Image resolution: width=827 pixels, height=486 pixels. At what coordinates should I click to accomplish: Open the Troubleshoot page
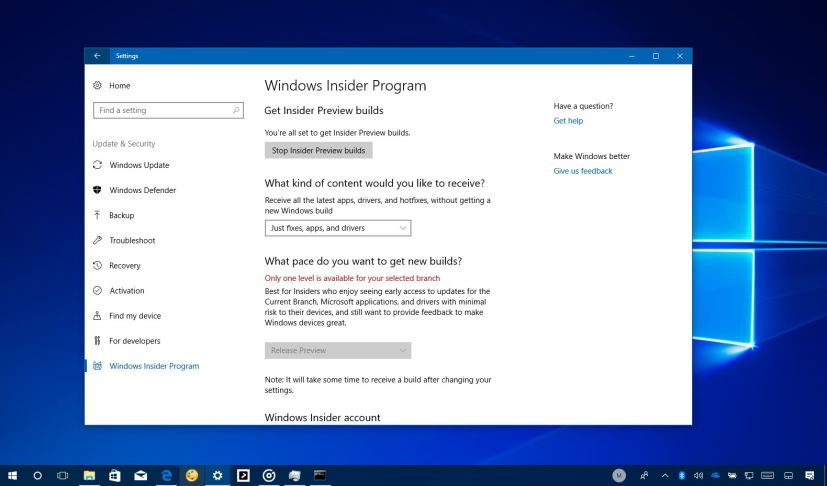pos(132,240)
